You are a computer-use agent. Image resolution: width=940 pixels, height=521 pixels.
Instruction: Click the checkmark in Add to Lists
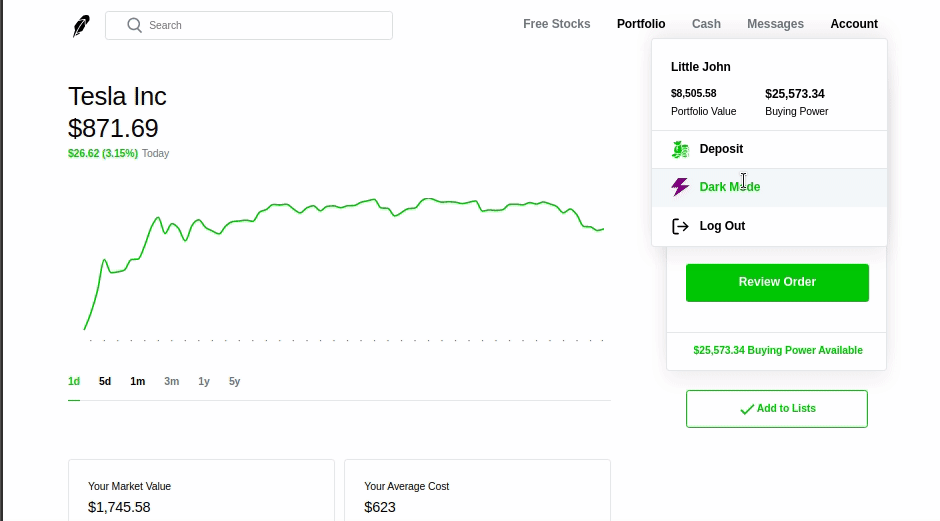pyautogui.click(x=747, y=409)
